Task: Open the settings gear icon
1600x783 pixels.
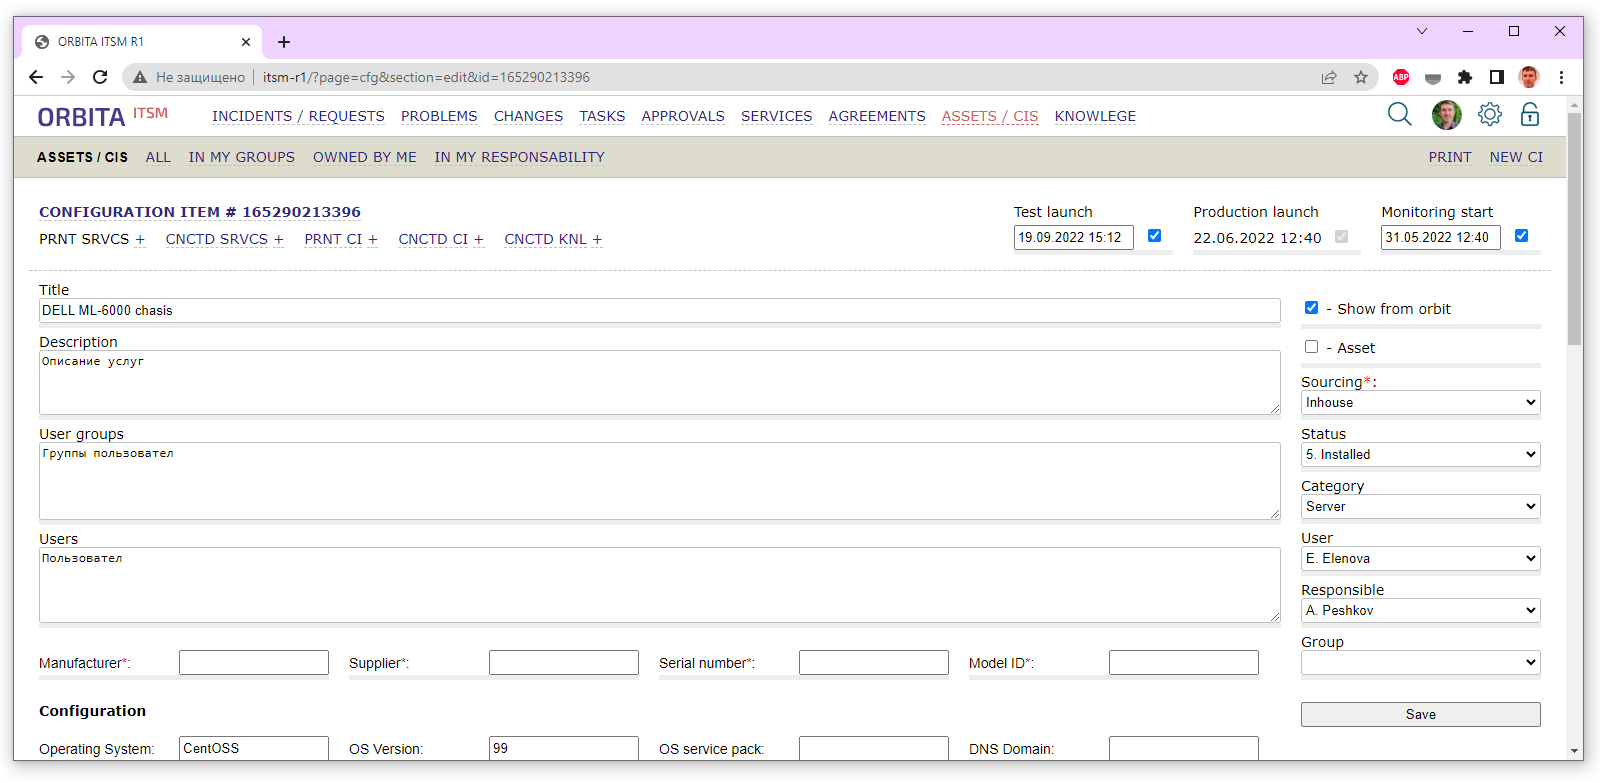Action: [1489, 115]
